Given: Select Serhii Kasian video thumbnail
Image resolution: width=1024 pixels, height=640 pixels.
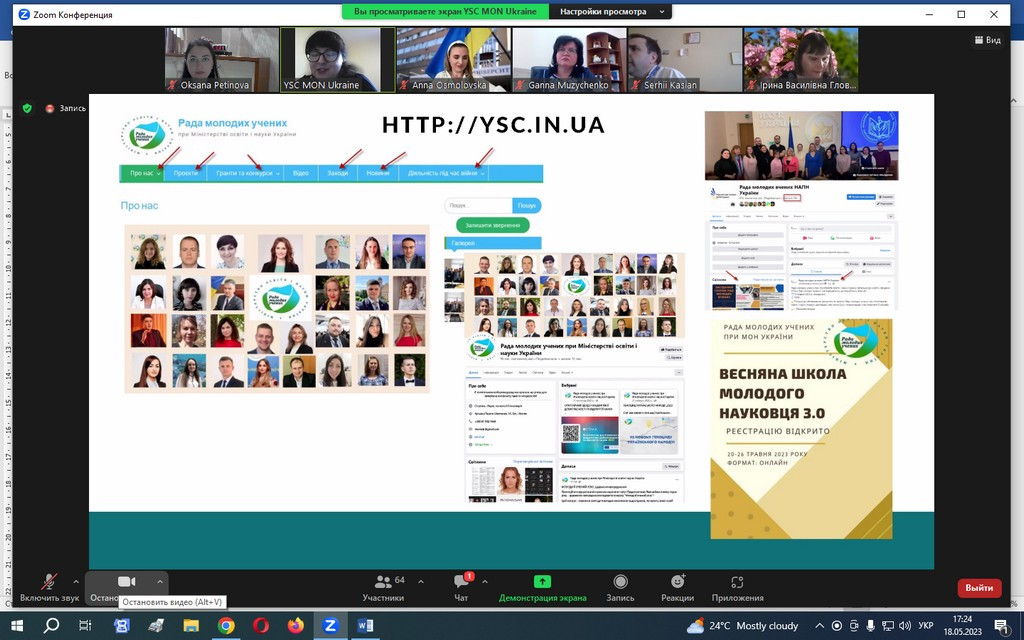Looking at the screenshot, I should pyautogui.click(x=685, y=59).
